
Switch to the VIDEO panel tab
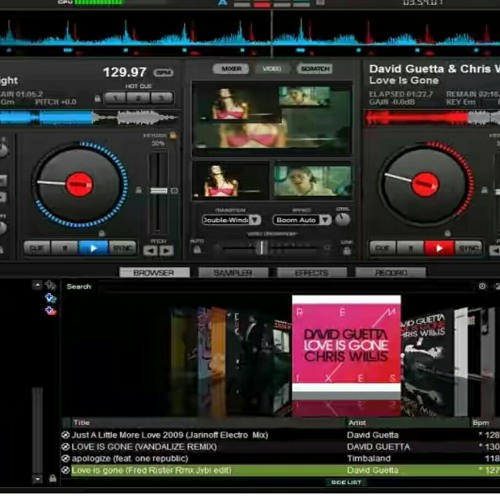[272, 69]
